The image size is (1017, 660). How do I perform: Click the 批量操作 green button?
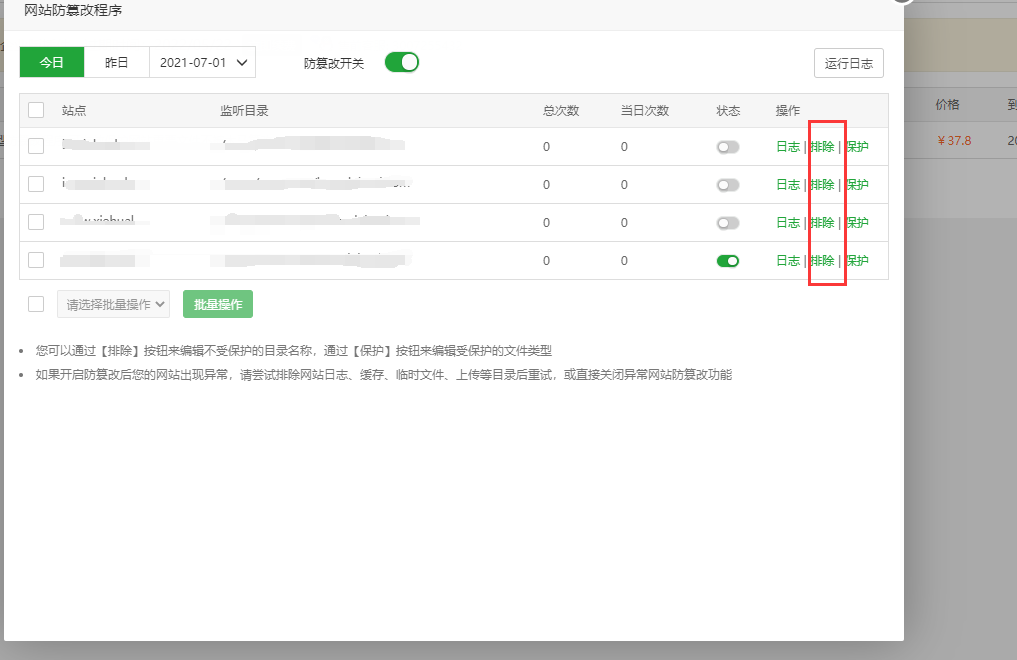click(x=218, y=304)
